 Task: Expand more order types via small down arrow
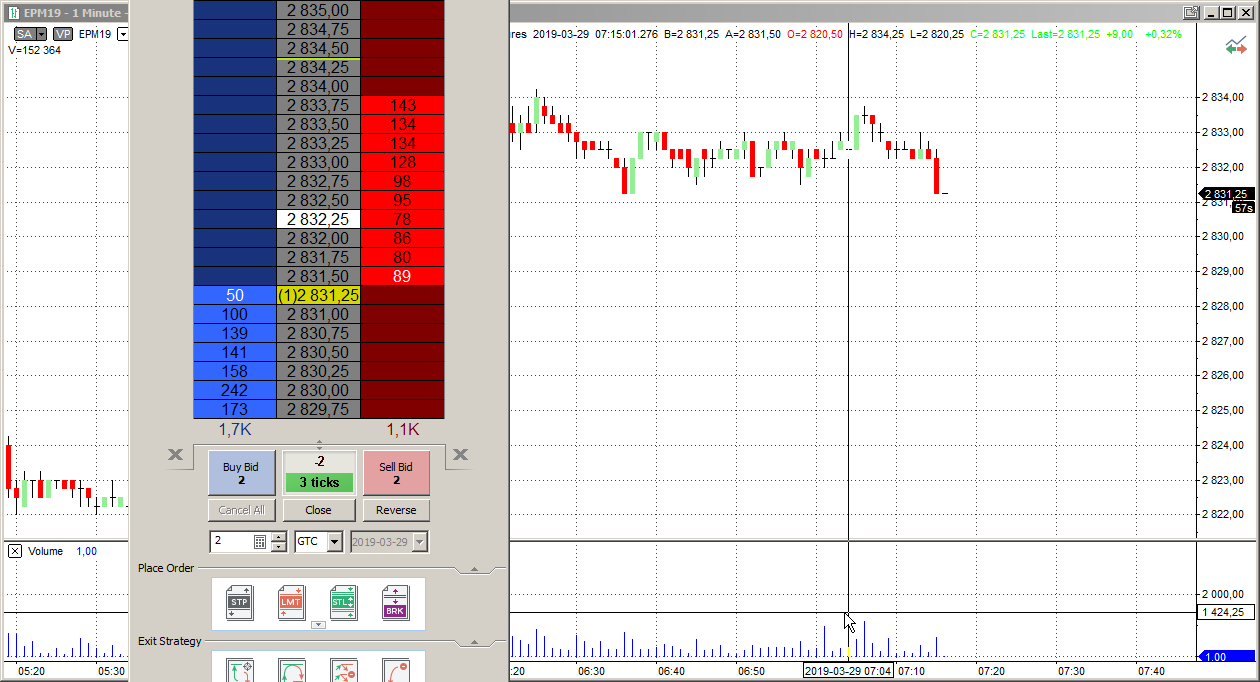(x=319, y=625)
